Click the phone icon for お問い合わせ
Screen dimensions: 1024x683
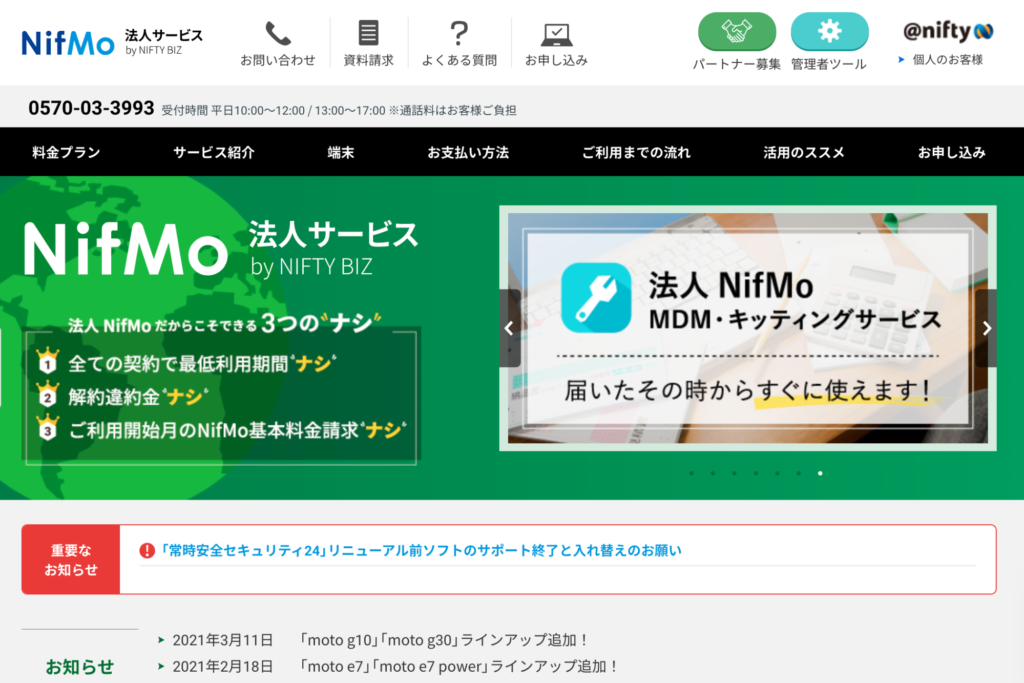pos(278,33)
